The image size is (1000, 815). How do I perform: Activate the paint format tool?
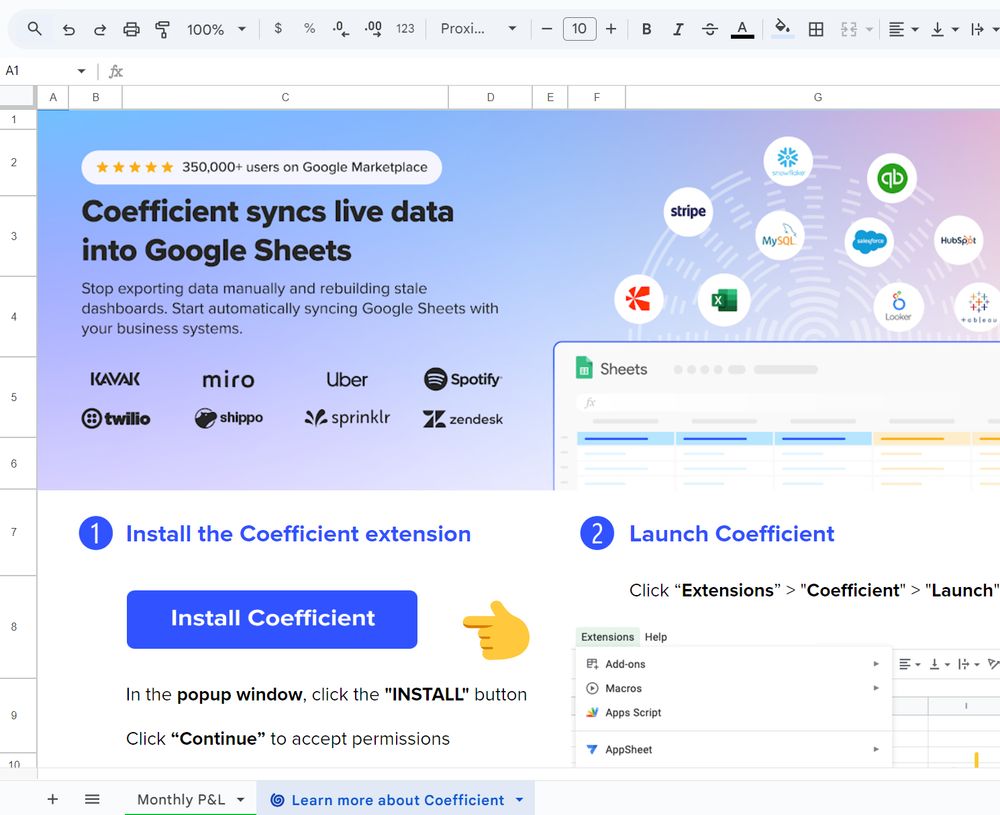click(x=163, y=29)
